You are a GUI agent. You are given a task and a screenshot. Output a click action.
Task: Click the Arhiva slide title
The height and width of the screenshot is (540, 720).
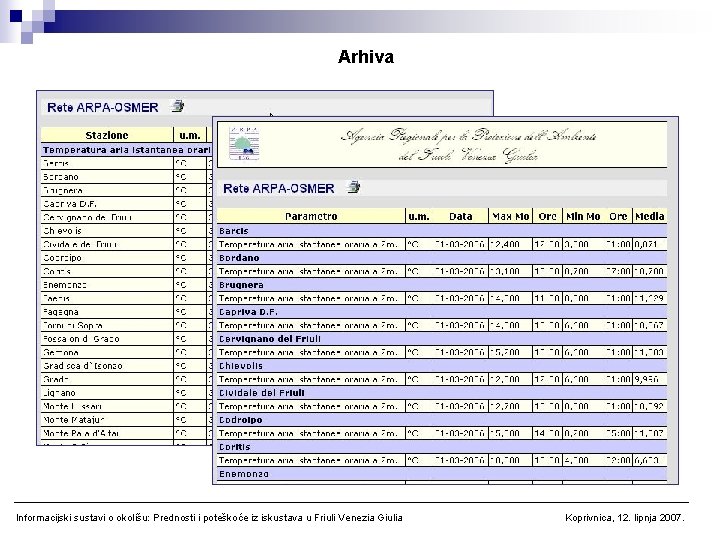click(366, 57)
